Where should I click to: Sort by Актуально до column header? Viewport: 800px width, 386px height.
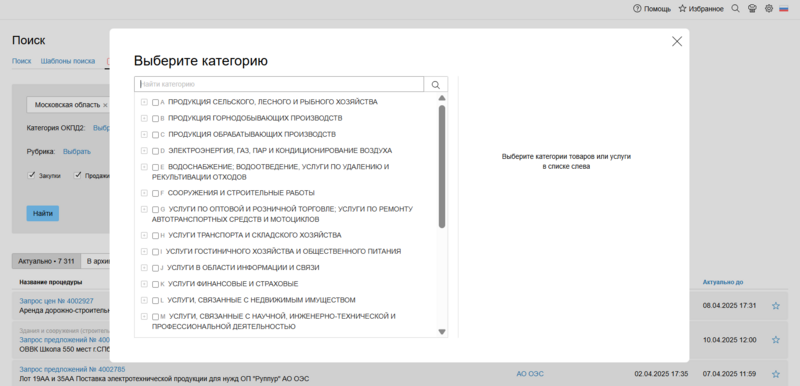(723, 282)
